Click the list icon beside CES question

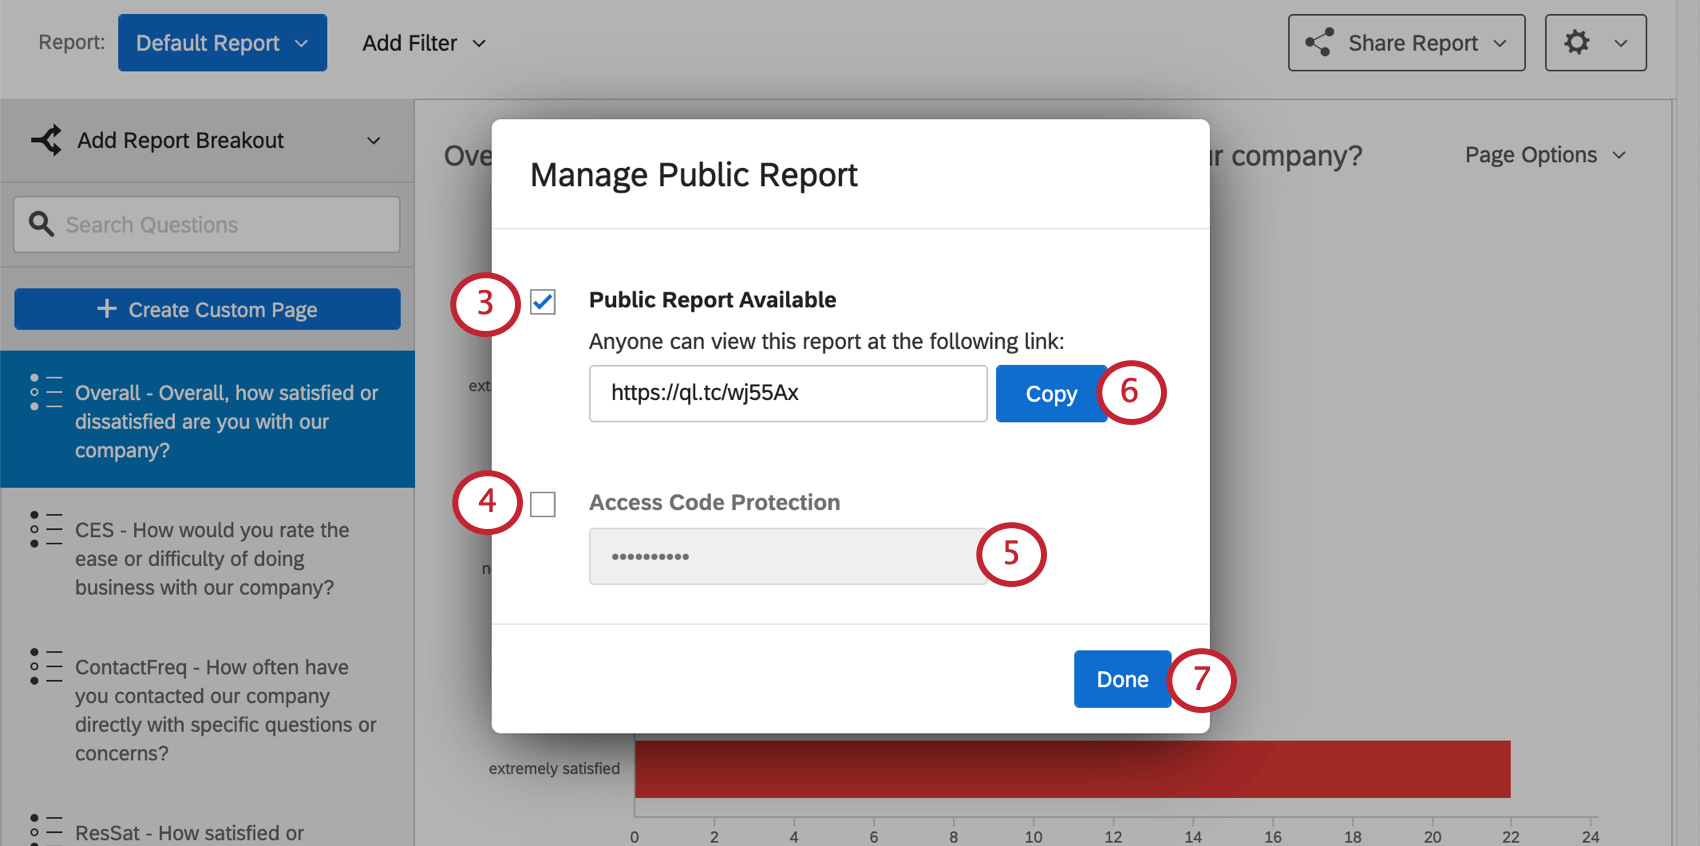tap(46, 529)
